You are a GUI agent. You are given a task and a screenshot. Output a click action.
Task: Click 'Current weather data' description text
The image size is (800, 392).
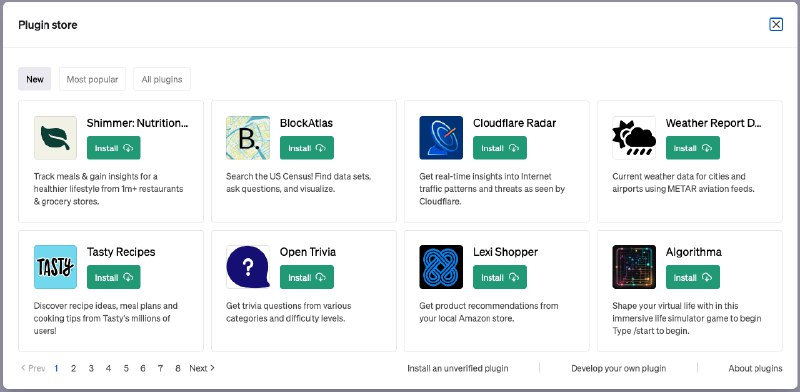683,183
